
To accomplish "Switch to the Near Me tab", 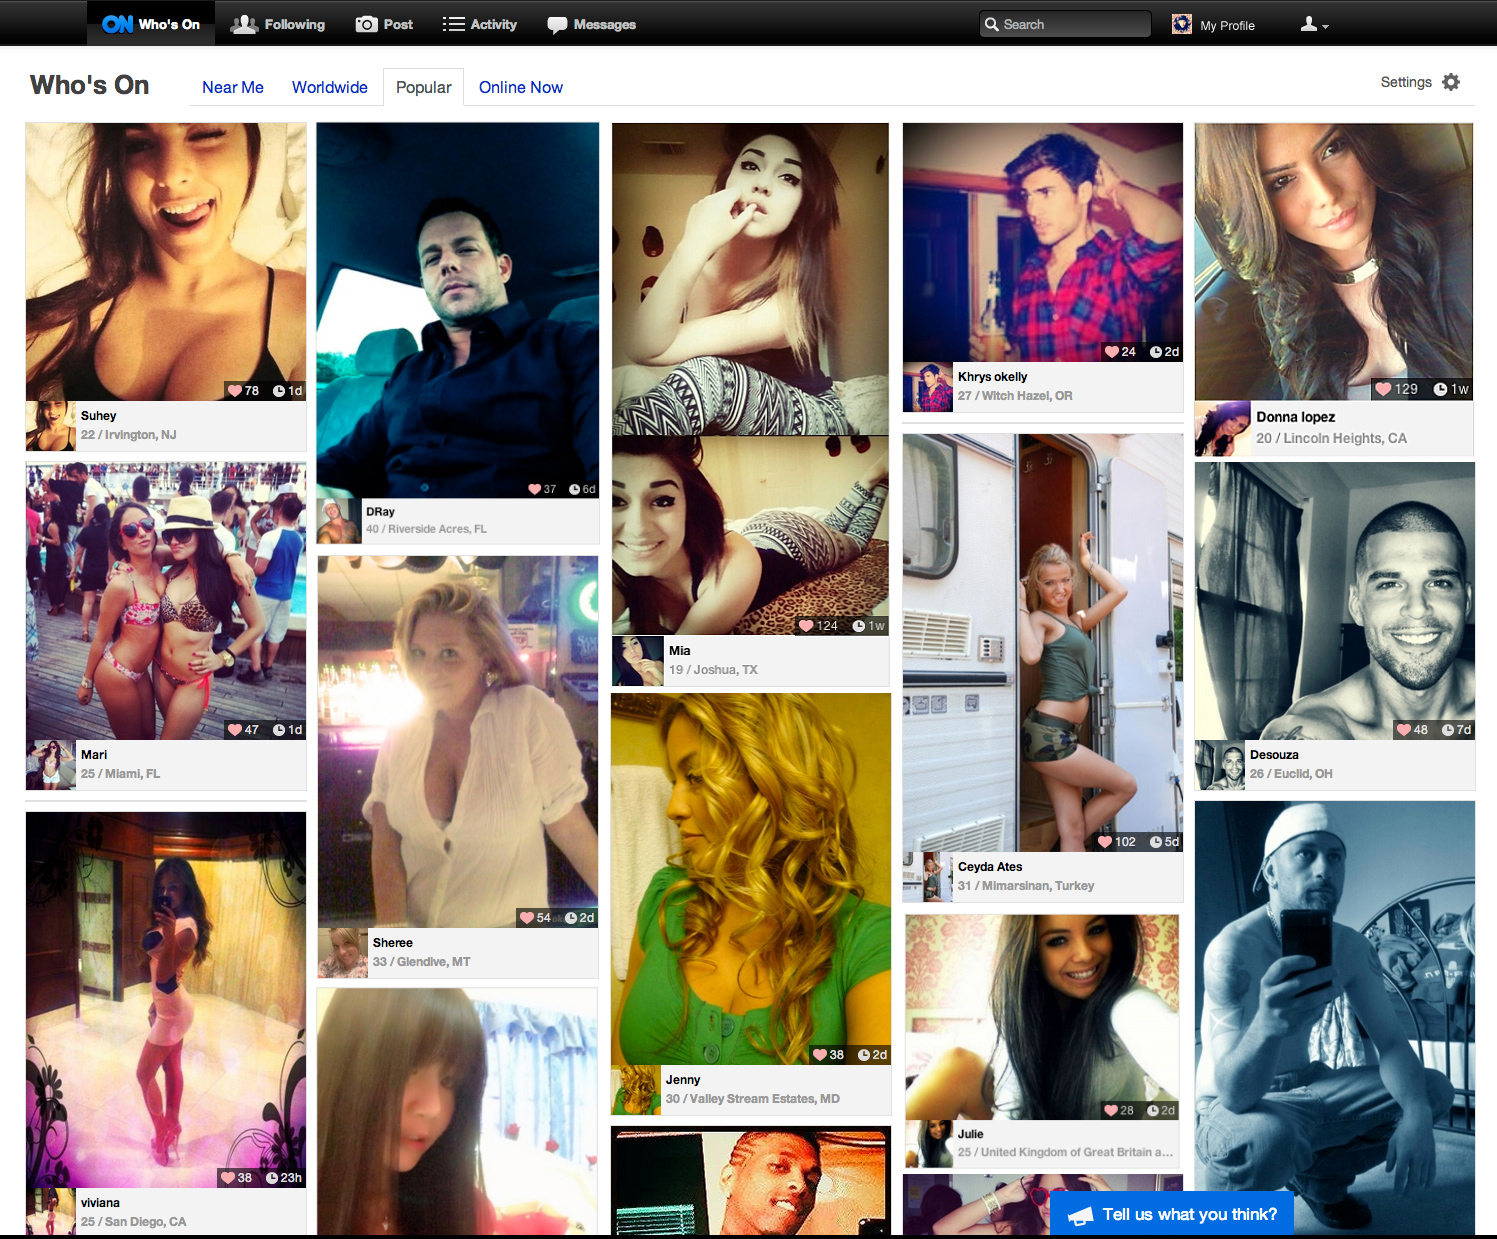I will (x=233, y=87).
